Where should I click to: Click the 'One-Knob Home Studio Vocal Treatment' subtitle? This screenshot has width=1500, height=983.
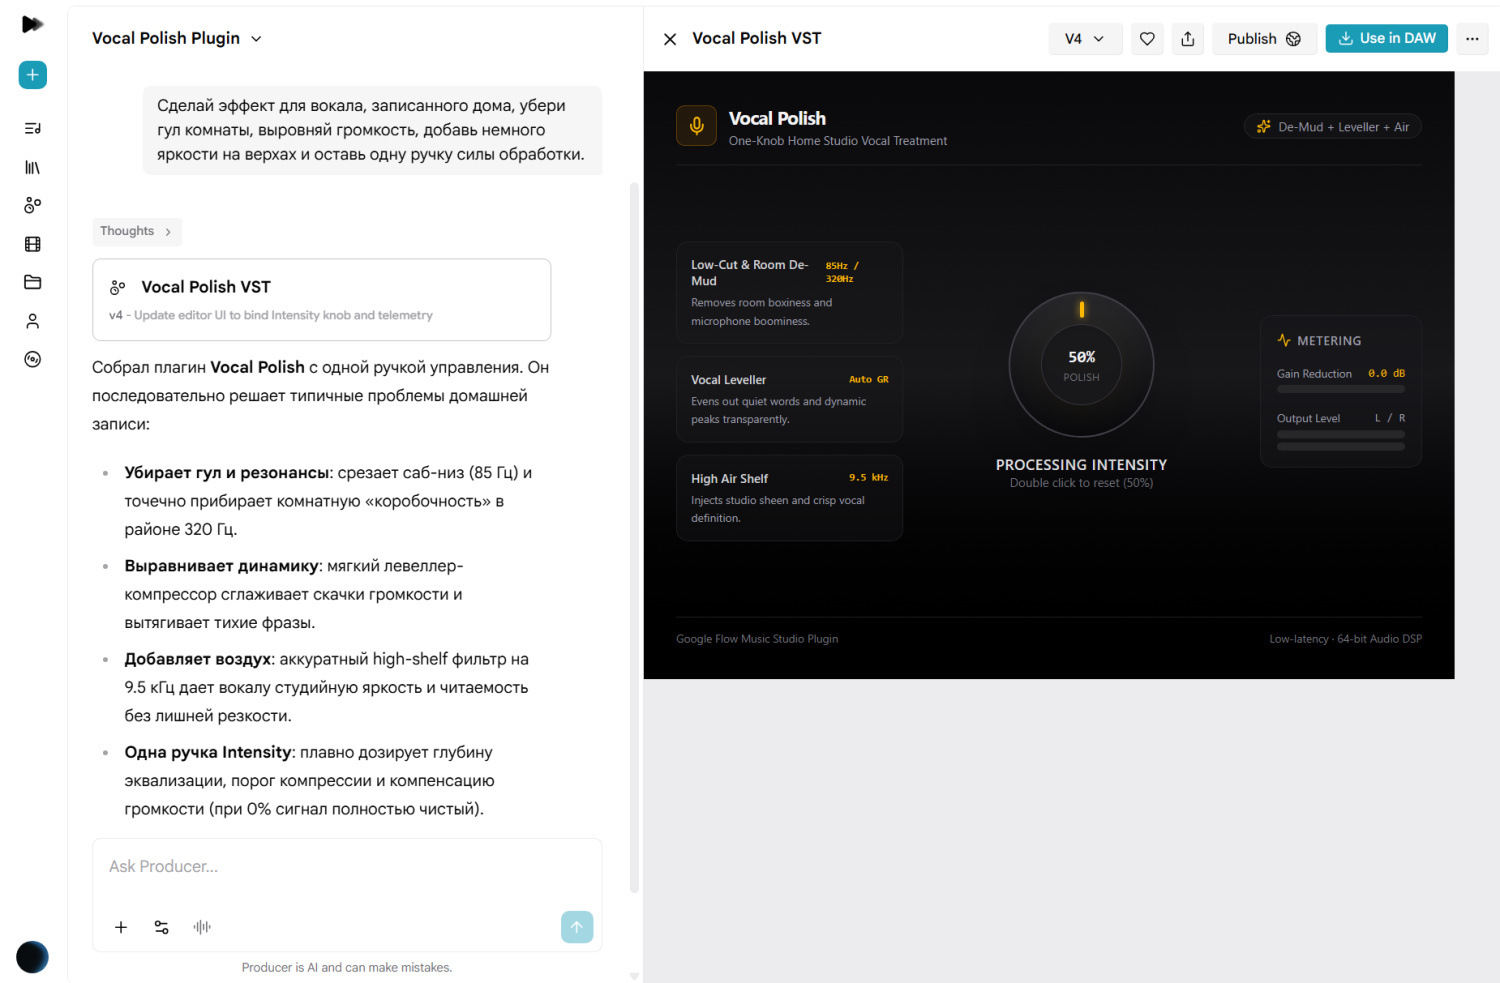pos(838,141)
